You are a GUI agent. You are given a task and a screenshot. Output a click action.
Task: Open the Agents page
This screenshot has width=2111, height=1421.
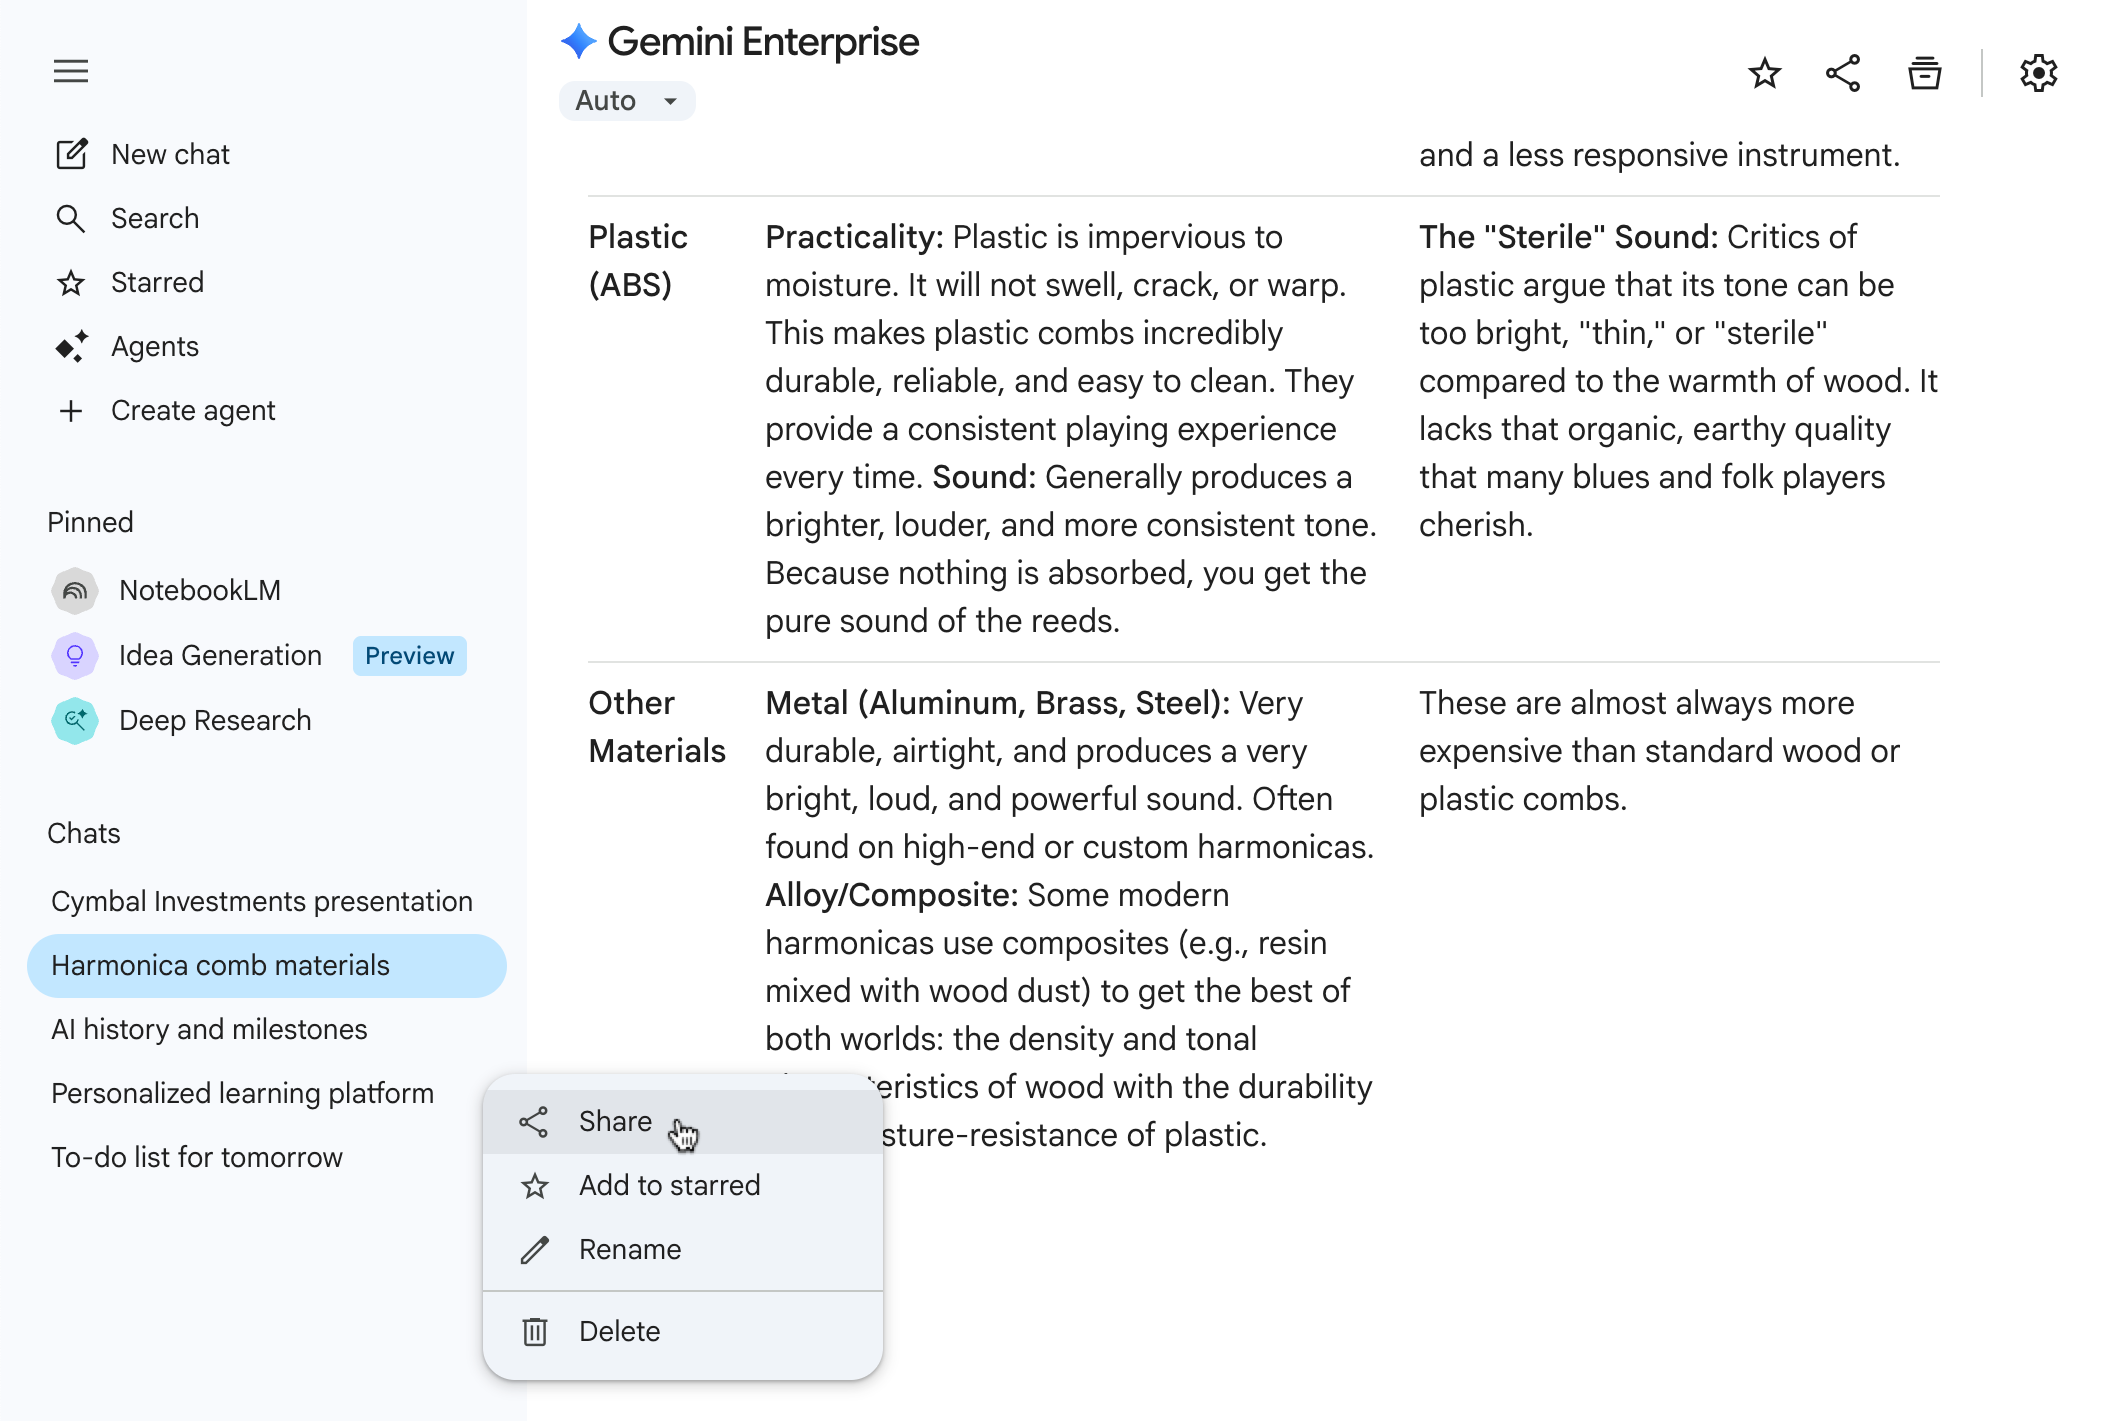click(x=154, y=346)
